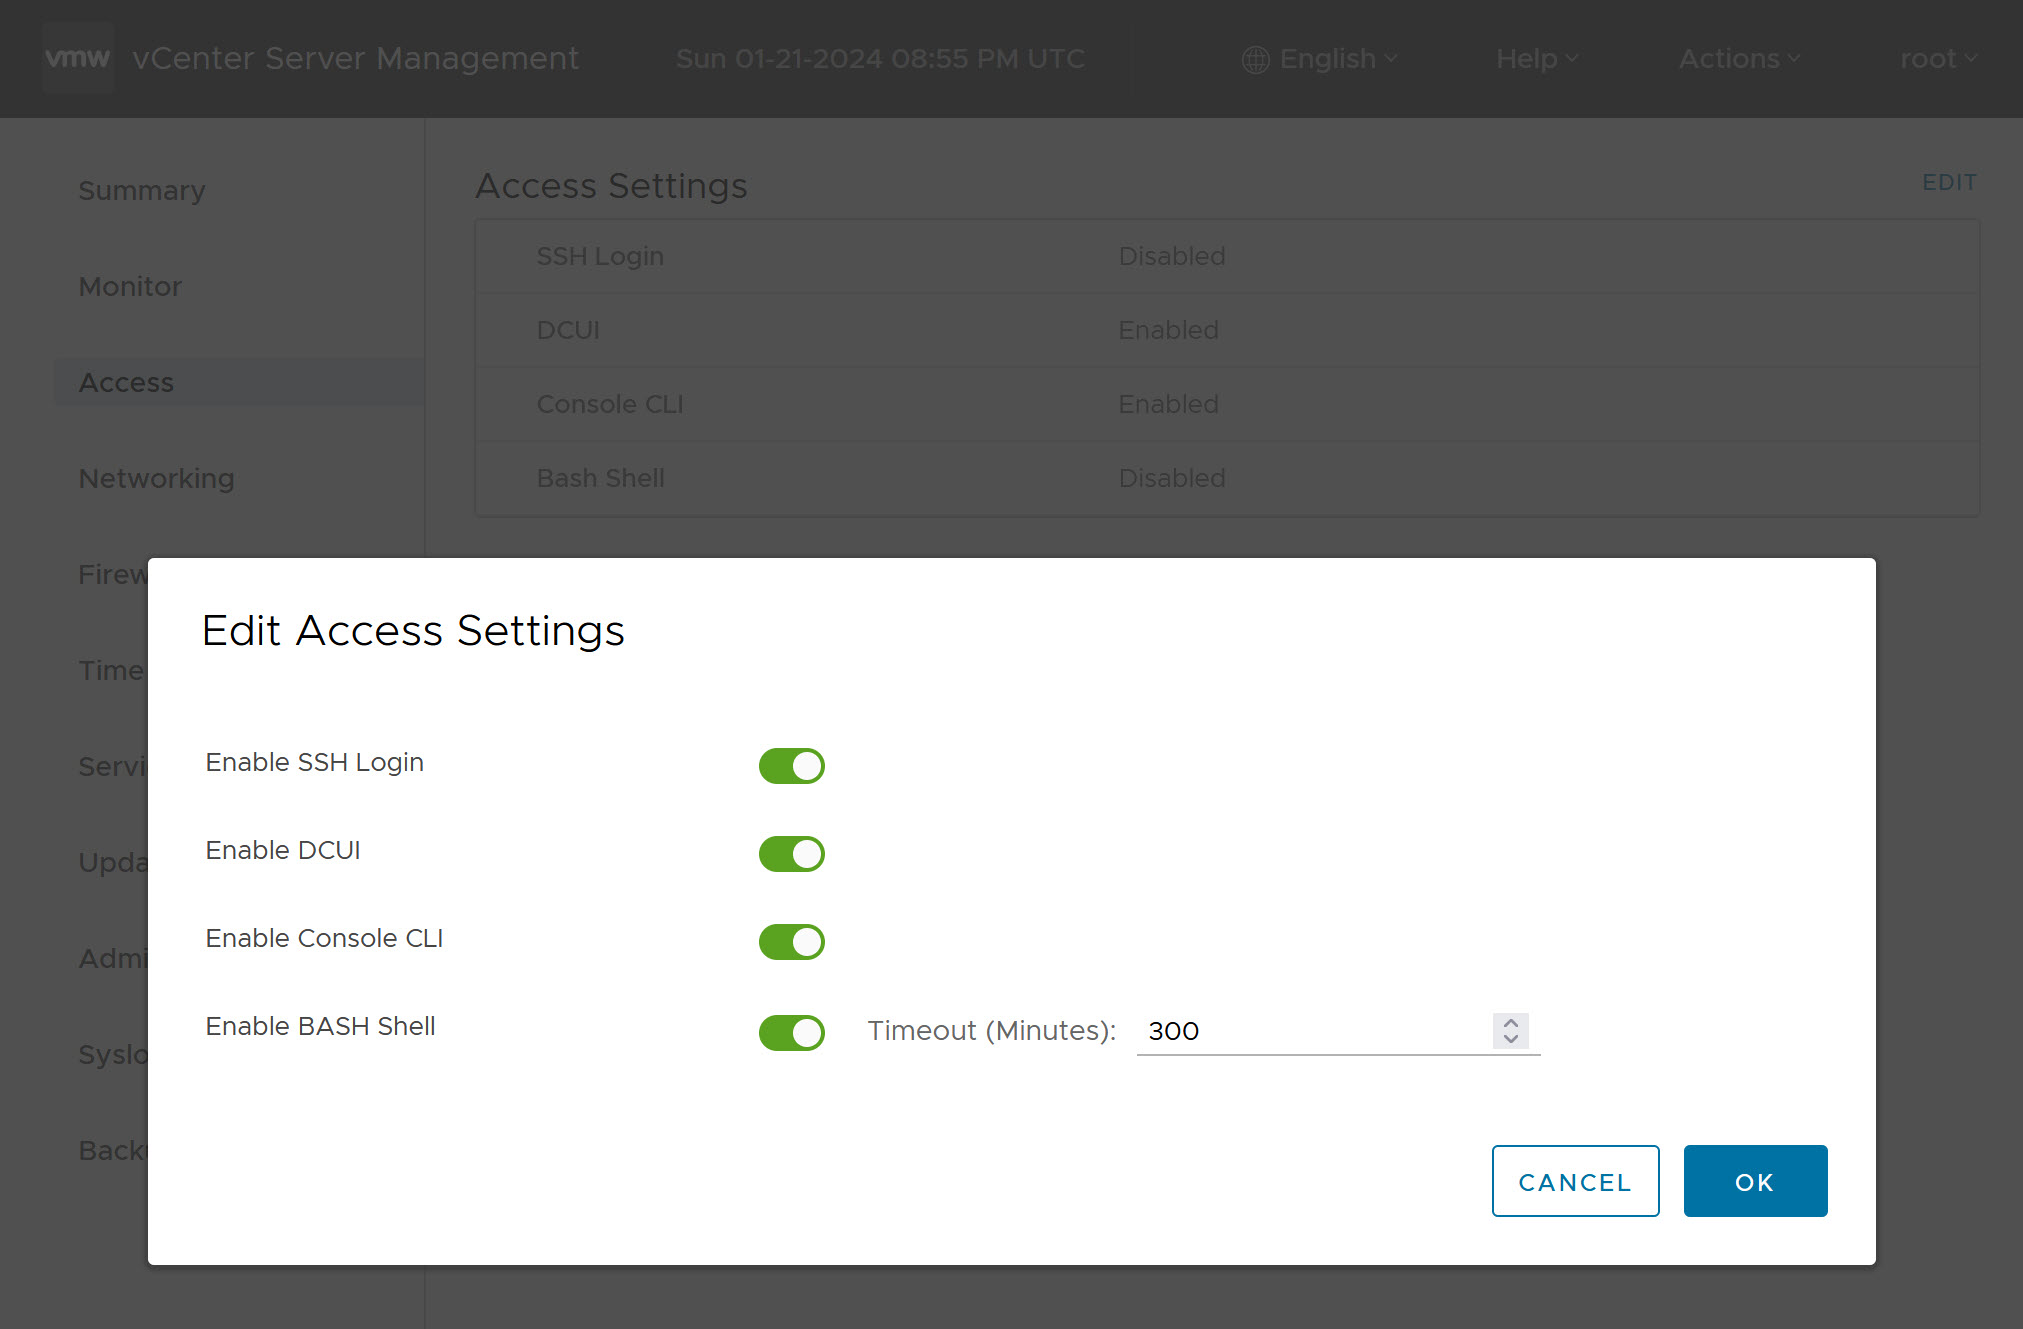Screen dimensions: 2023x1329
Task: Turn off the Enable DCUI toggle
Action: (791, 853)
